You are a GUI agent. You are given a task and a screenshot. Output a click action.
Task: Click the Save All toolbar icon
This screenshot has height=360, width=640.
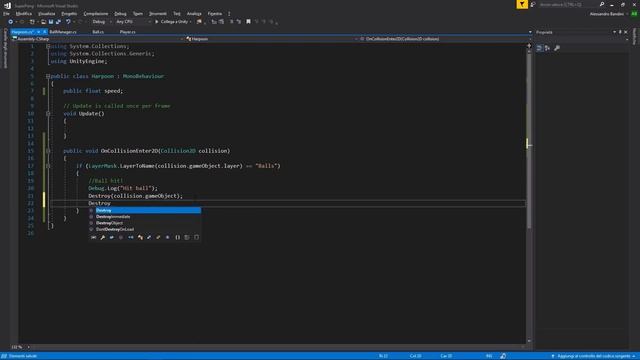[x=58, y=22]
